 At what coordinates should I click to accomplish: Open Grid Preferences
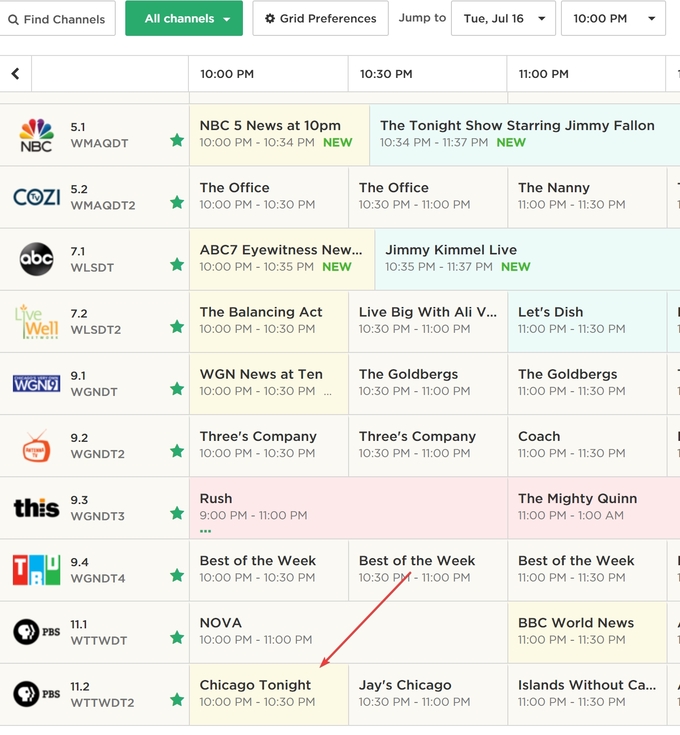pos(321,18)
